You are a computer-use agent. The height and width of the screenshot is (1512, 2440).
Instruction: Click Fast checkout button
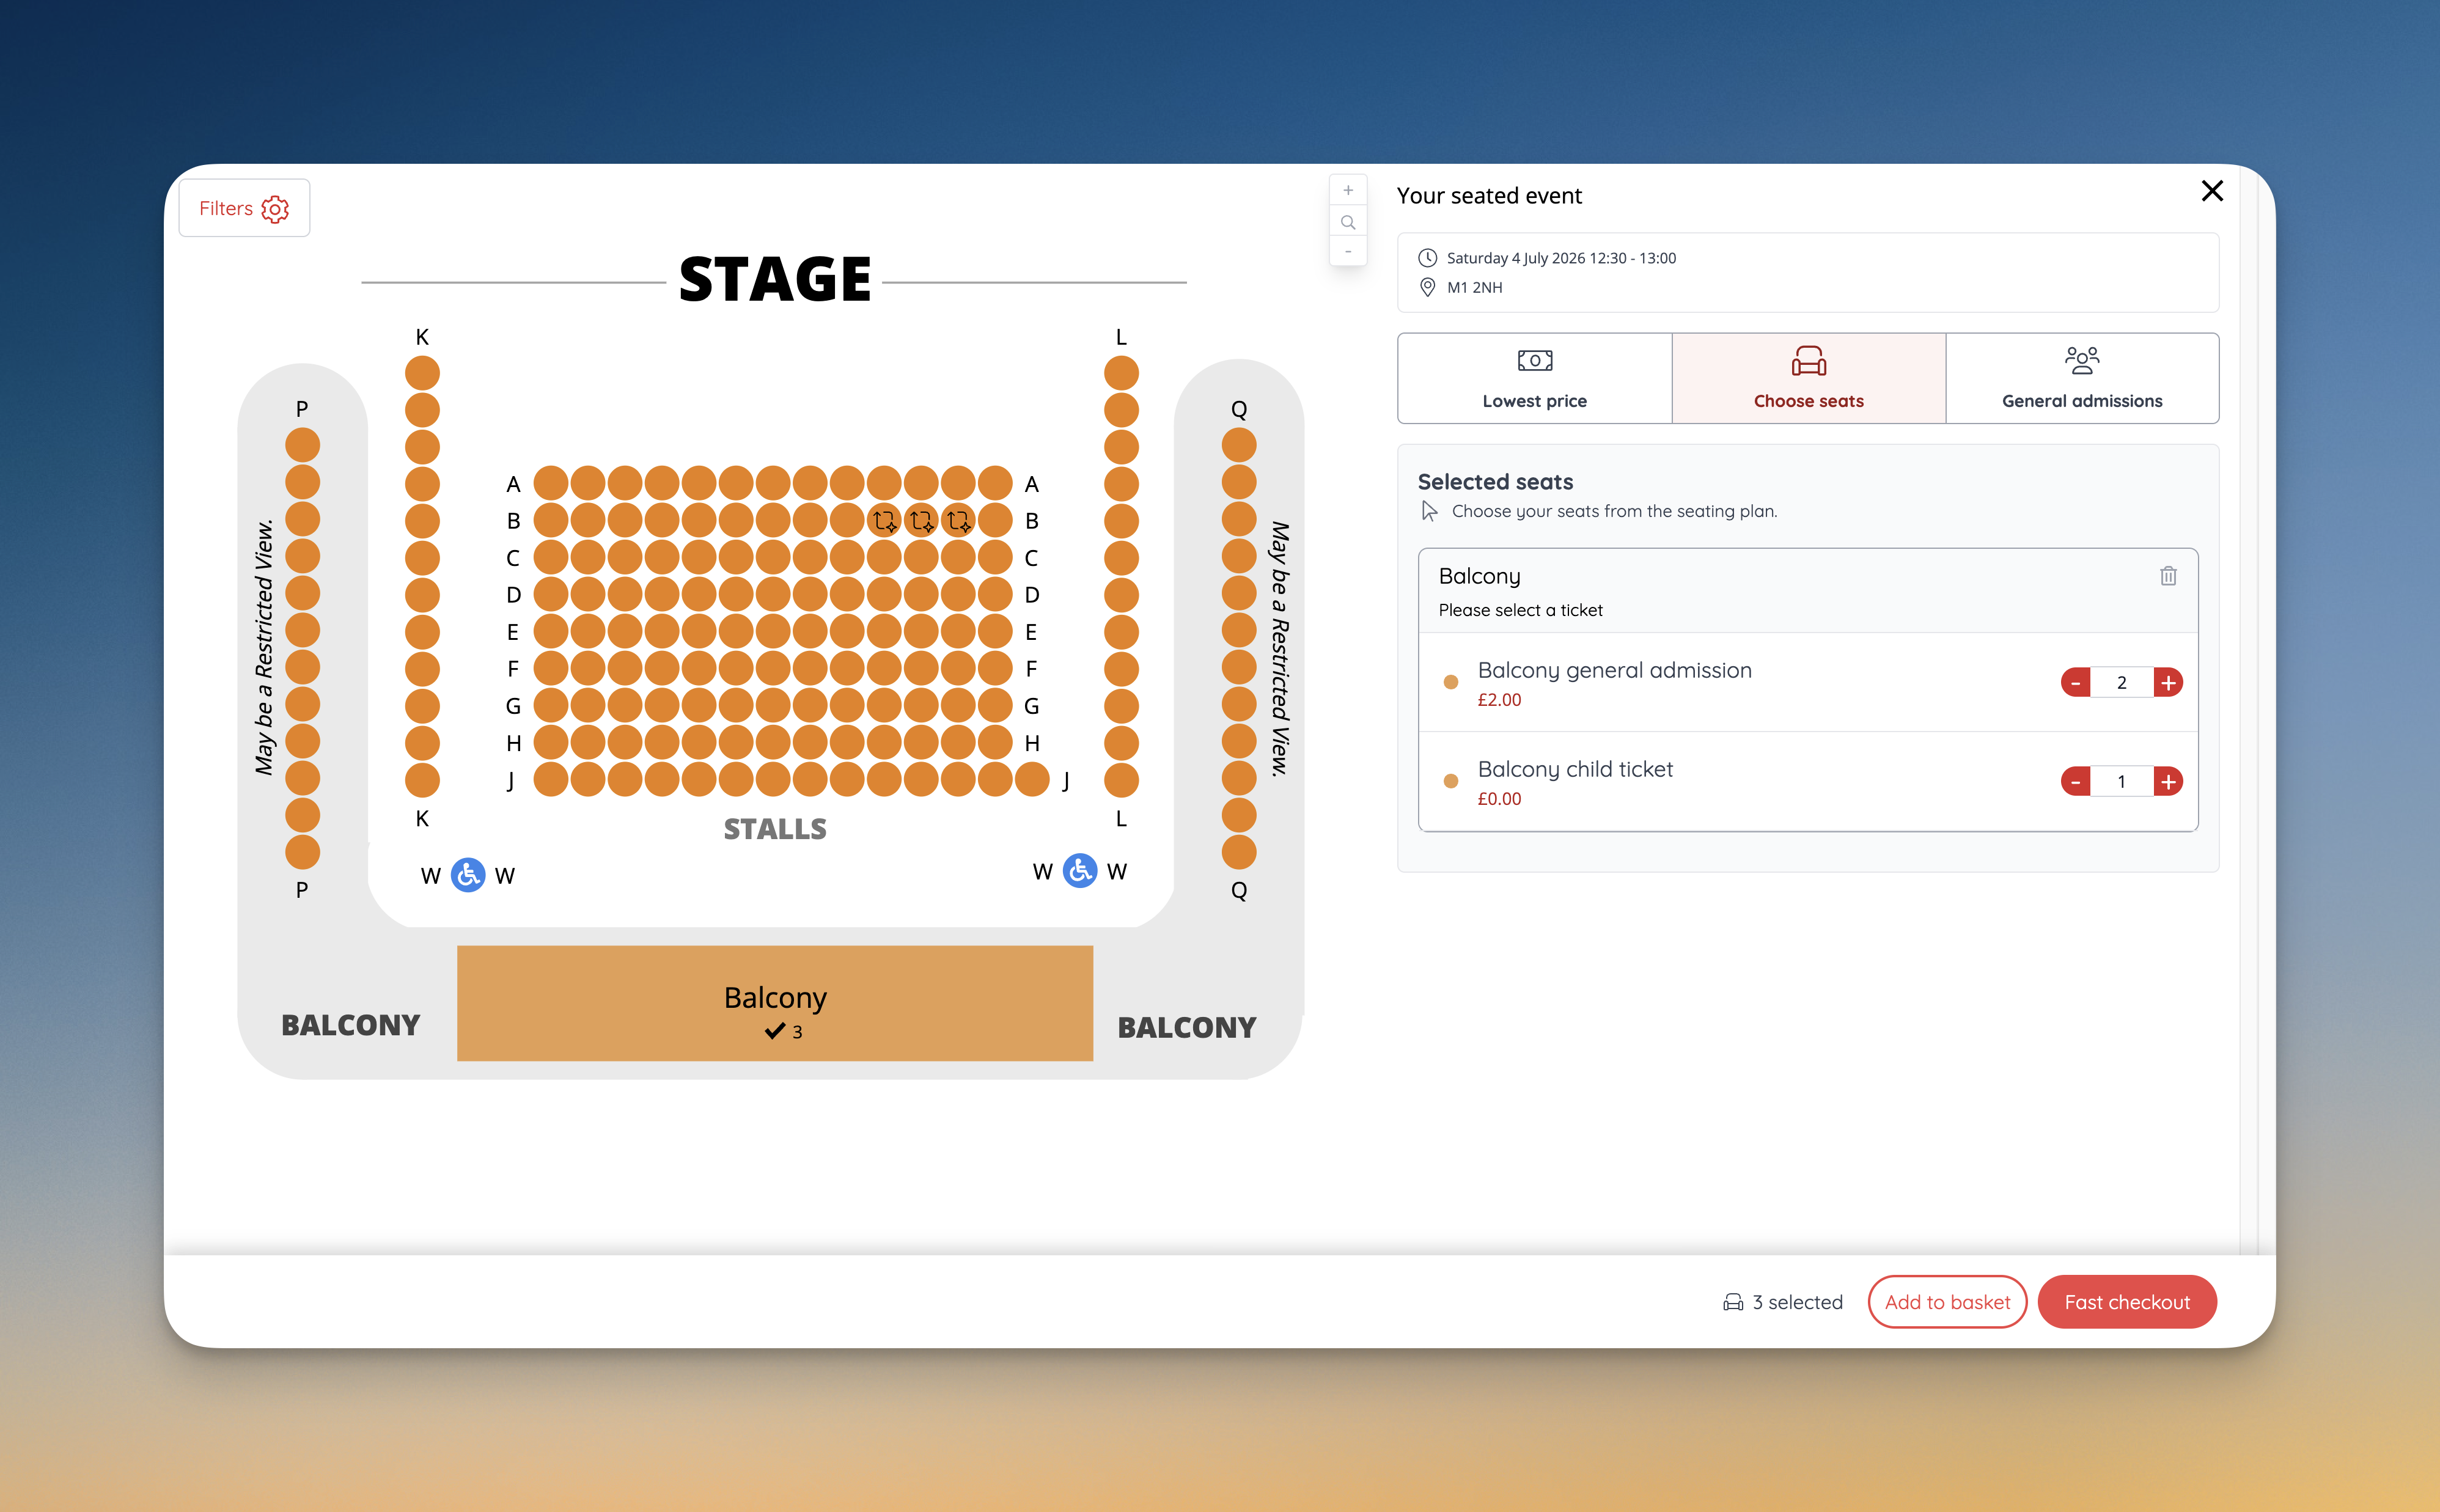click(2126, 1302)
